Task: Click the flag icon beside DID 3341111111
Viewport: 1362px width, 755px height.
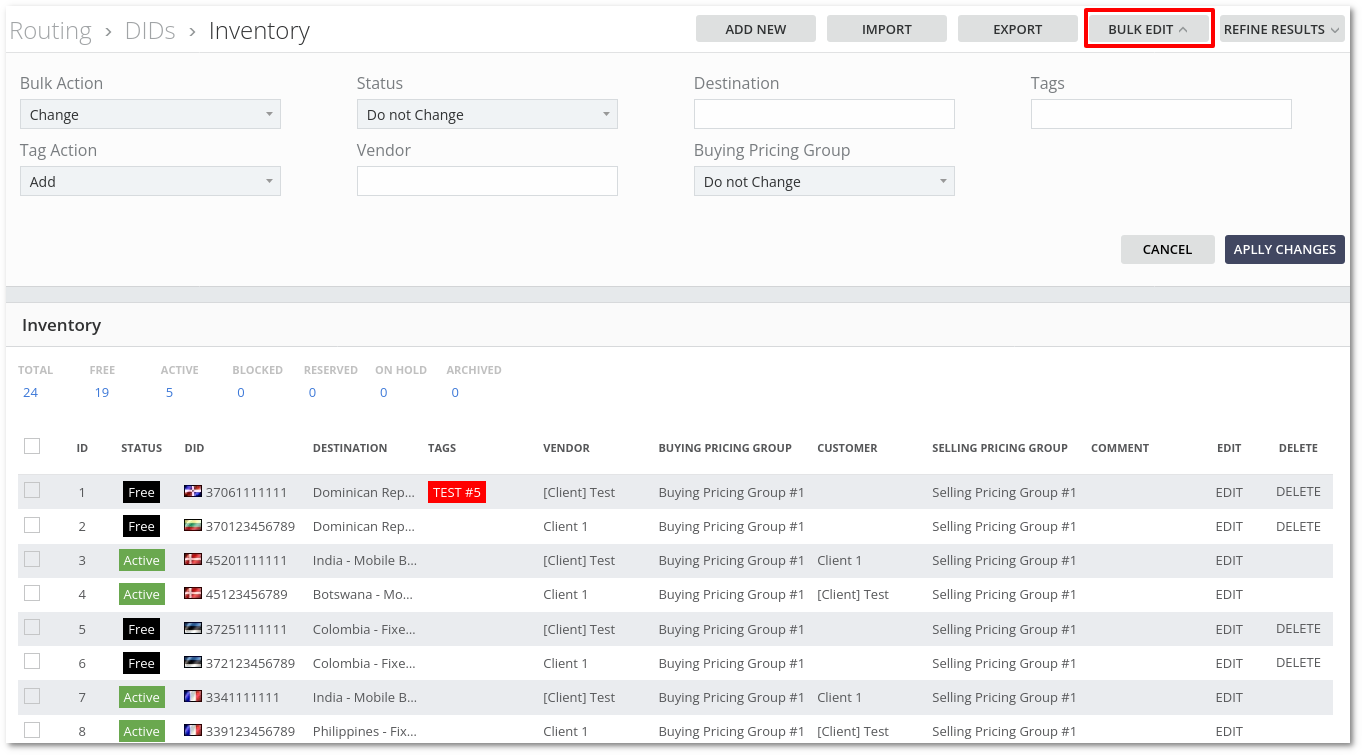Action: pyautogui.click(x=194, y=697)
